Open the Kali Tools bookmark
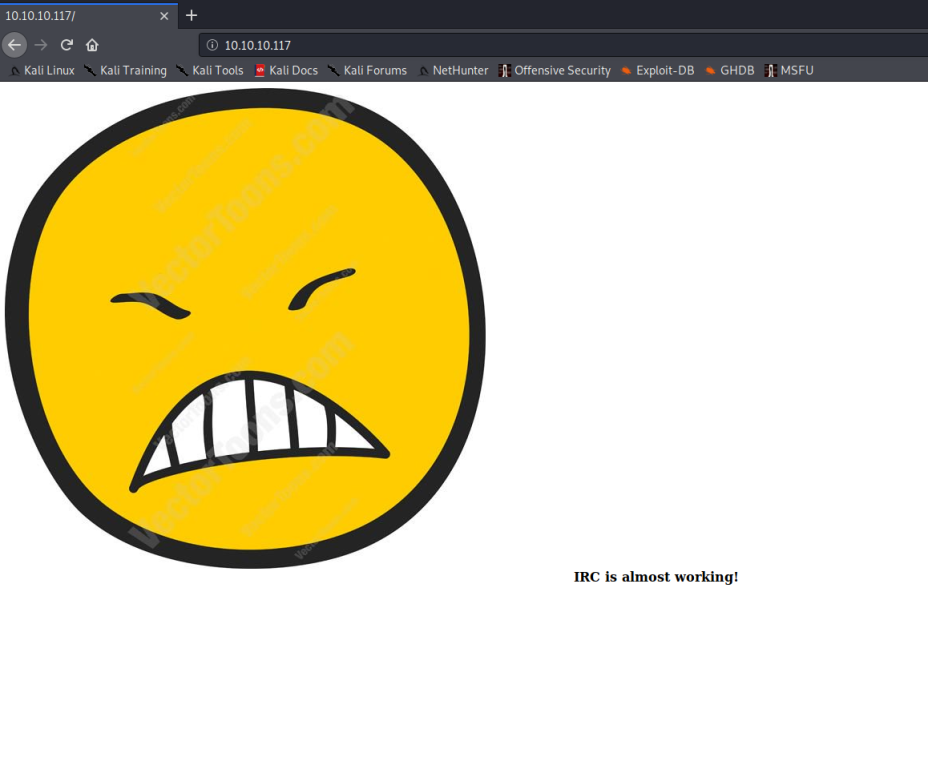Image resolution: width=928 pixels, height=757 pixels. pos(210,71)
